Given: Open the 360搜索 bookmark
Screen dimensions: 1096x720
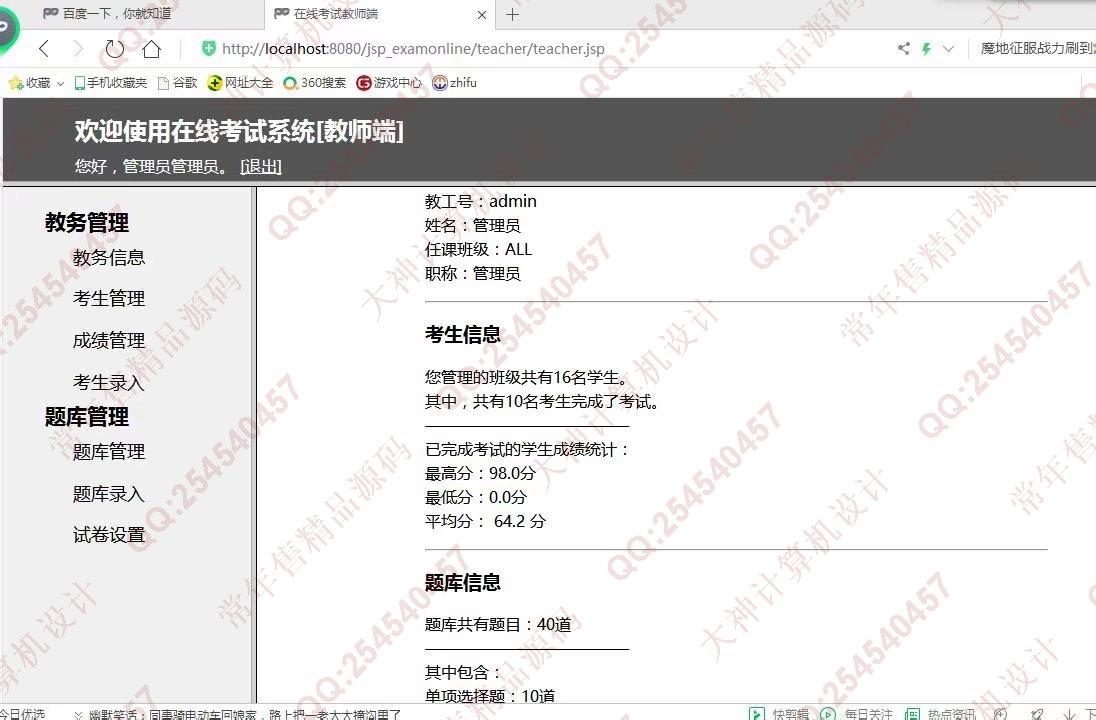Looking at the screenshot, I should (315, 82).
